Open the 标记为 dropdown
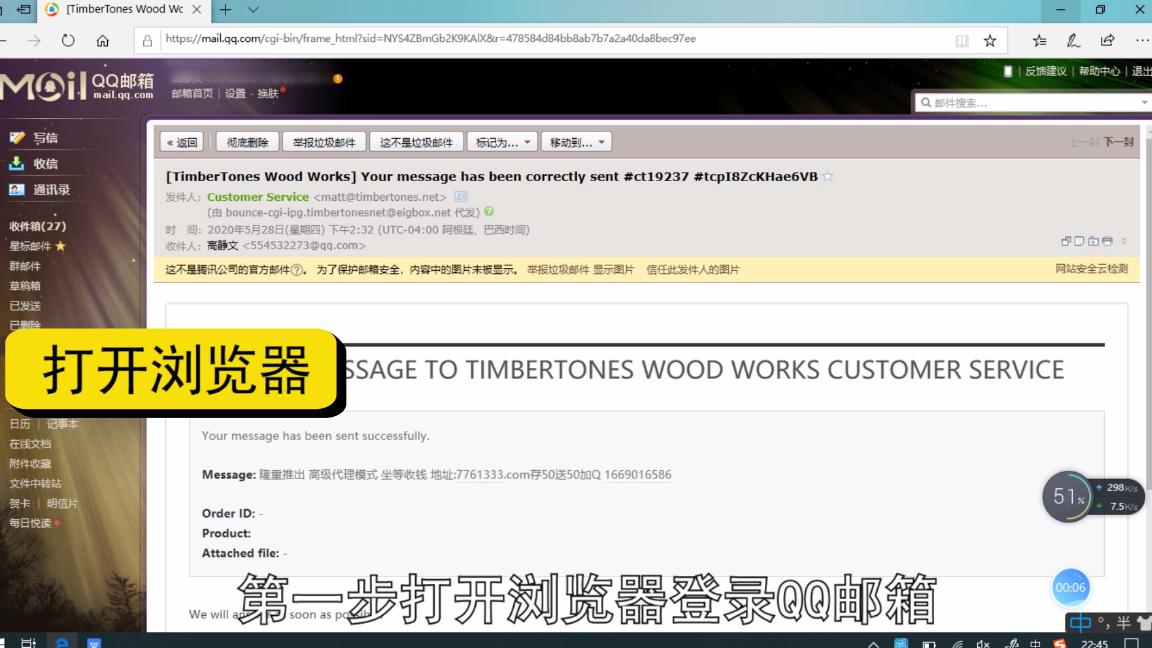Image resolution: width=1152 pixels, height=648 pixels. pyautogui.click(x=503, y=143)
